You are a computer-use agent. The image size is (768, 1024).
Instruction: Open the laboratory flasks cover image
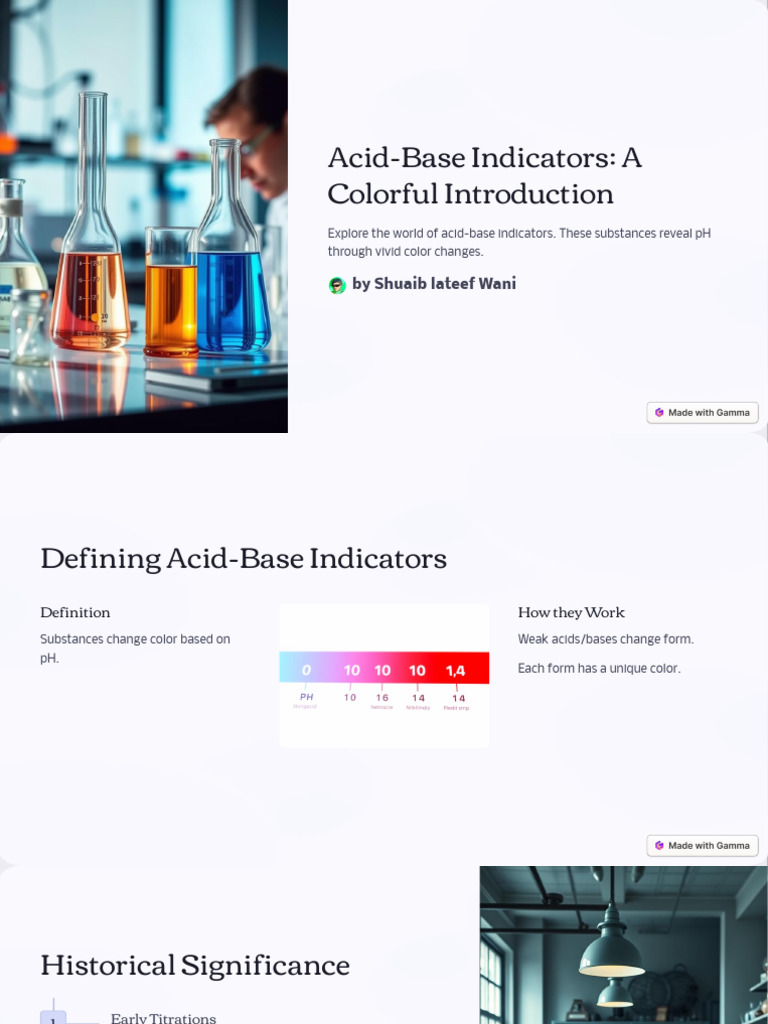click(x=144, y=216)
